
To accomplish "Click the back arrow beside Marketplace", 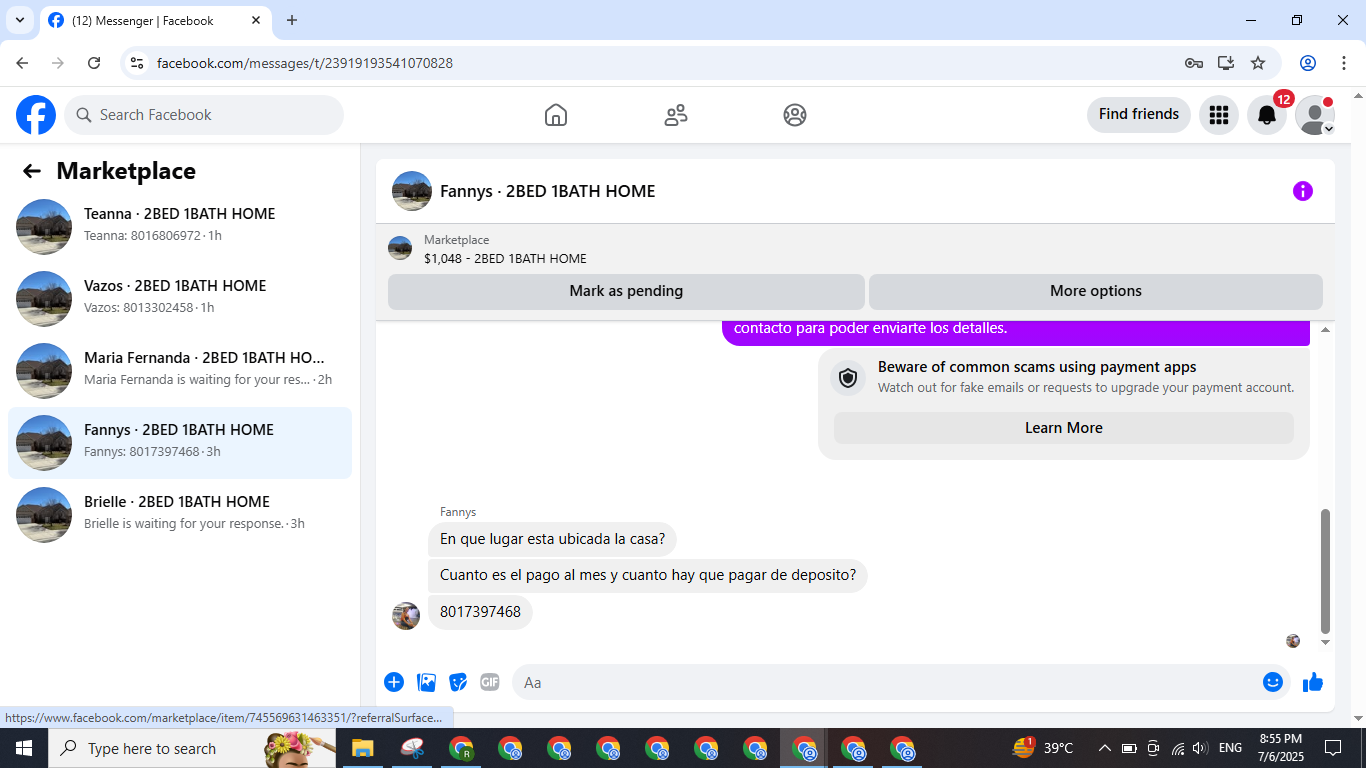I will pyautogui.click(x=32, y=171).
